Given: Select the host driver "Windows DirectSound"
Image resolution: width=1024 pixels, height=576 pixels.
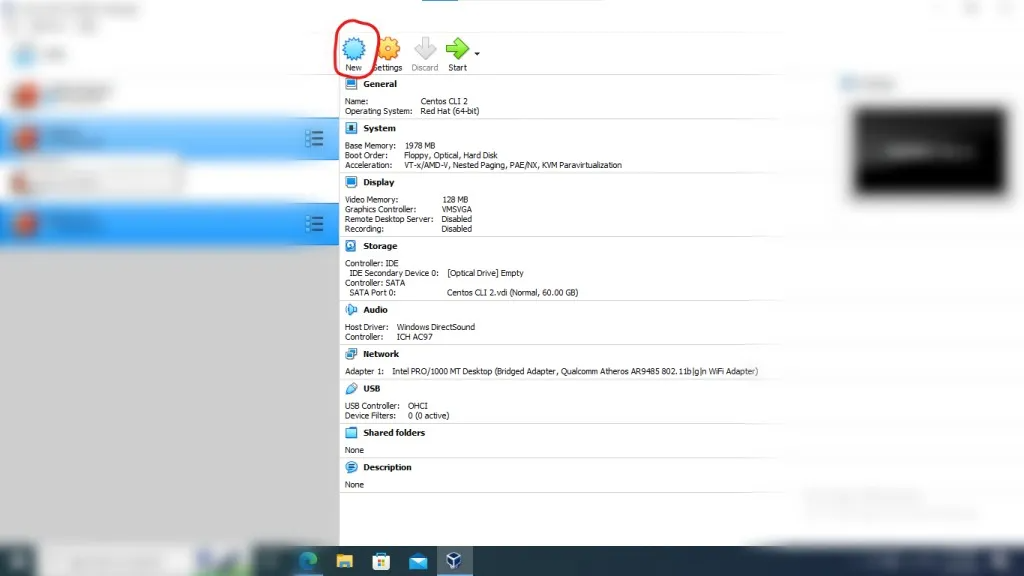Looking at the screenshot, I should (x=436, y=327).
